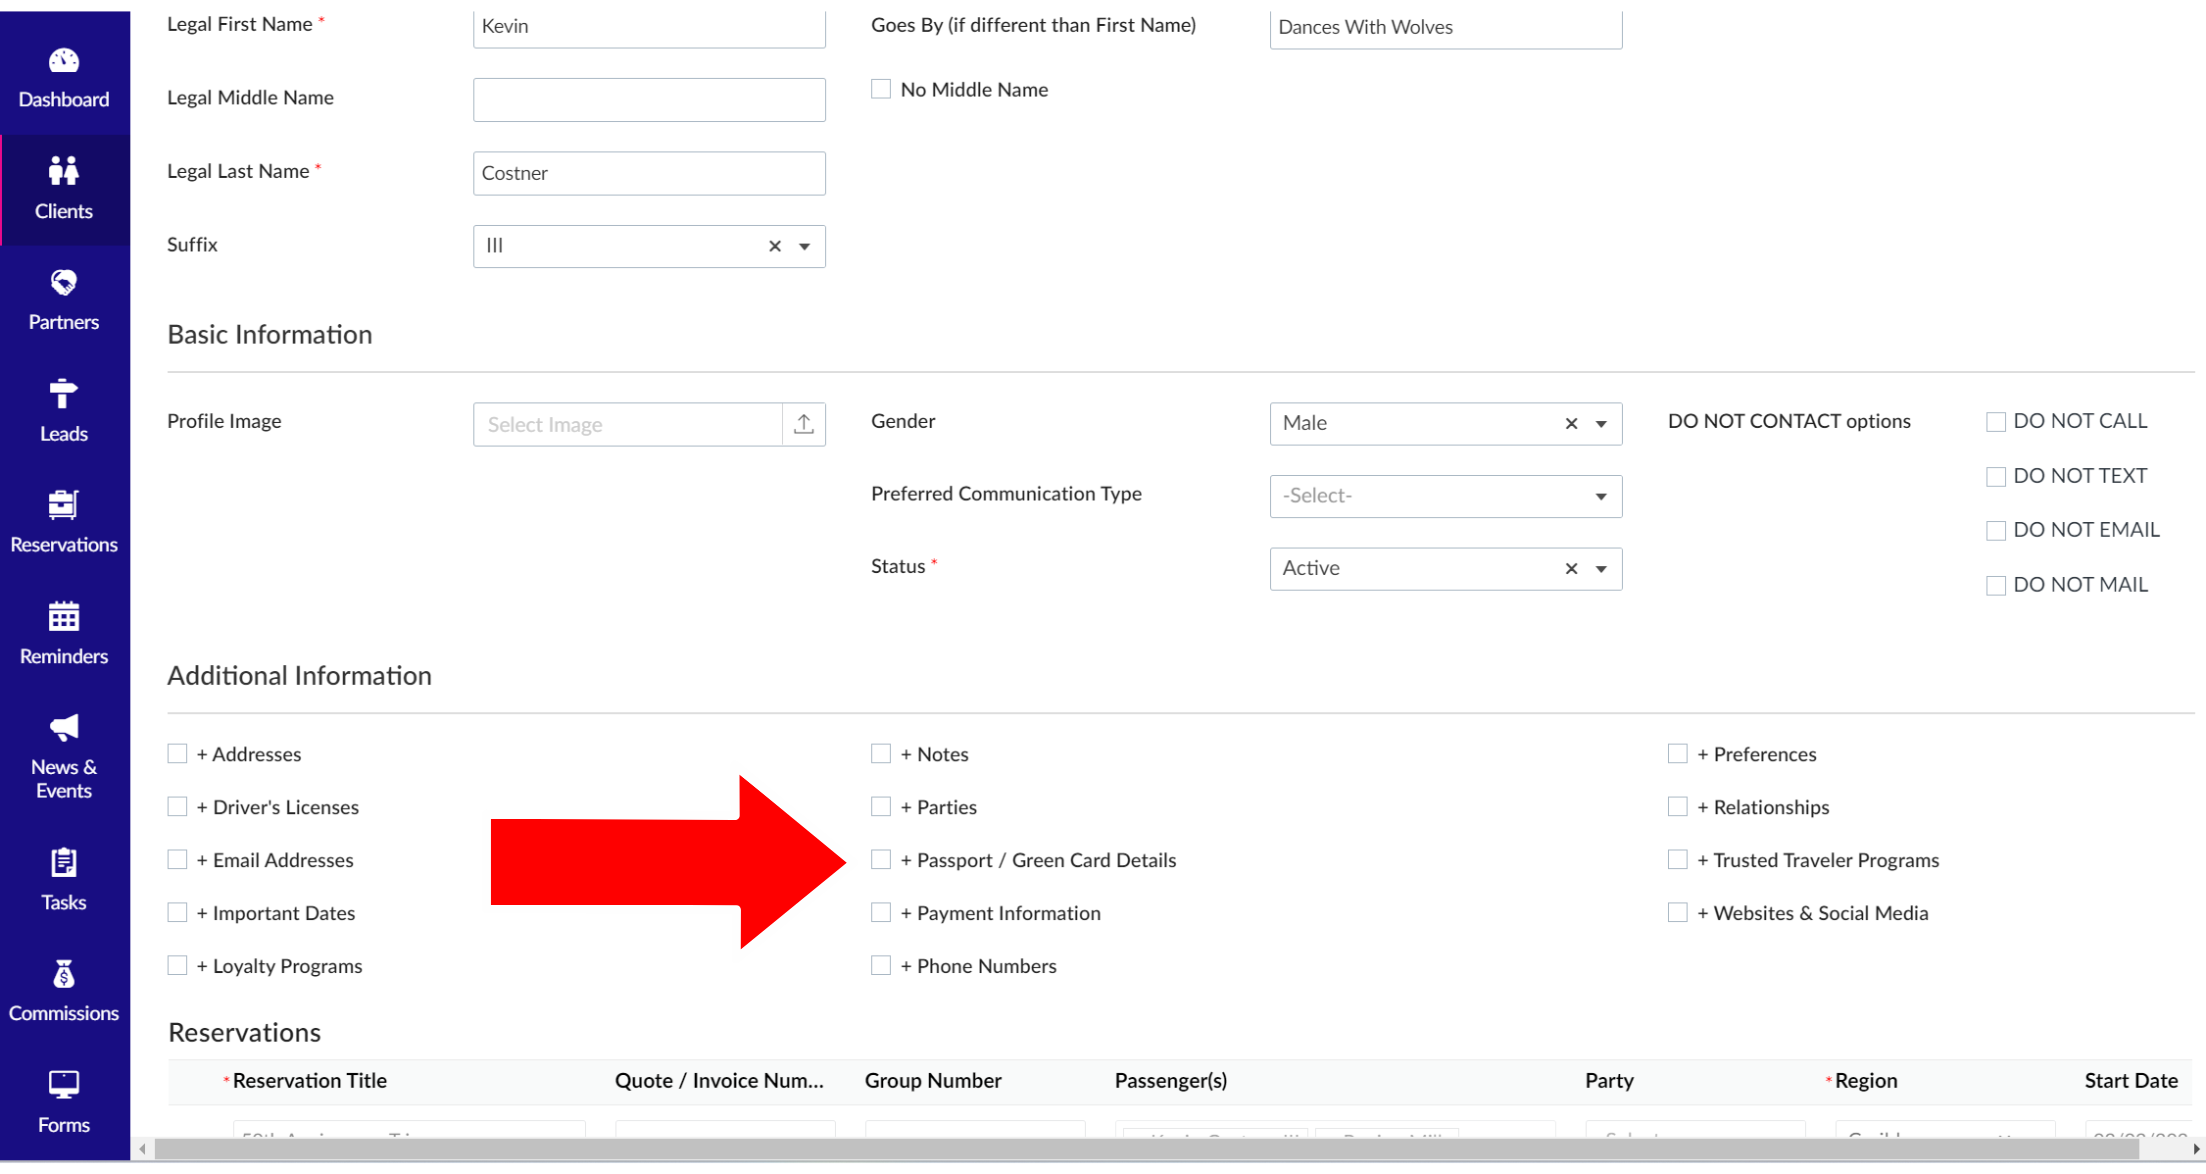Clear the Suffix selection with X

pos(774,247)
